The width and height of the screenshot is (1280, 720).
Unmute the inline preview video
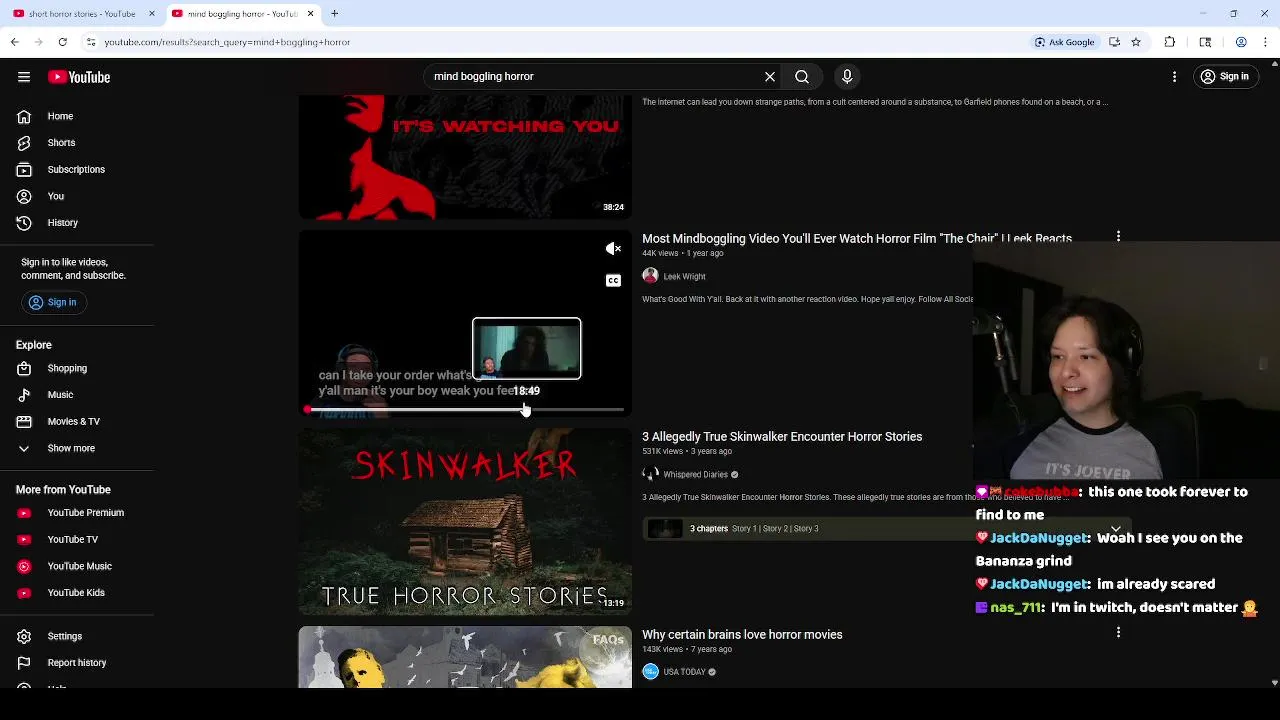(x=613, y=249)
